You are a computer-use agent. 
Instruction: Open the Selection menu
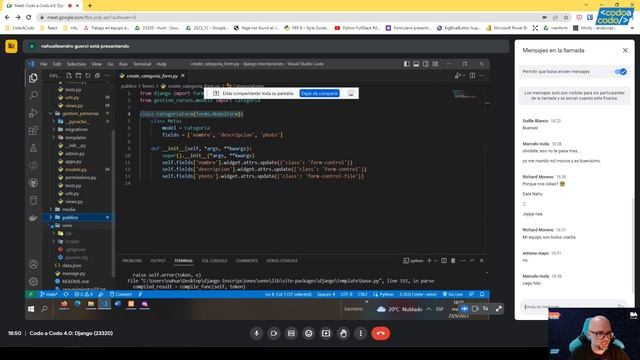pos(76,64)
